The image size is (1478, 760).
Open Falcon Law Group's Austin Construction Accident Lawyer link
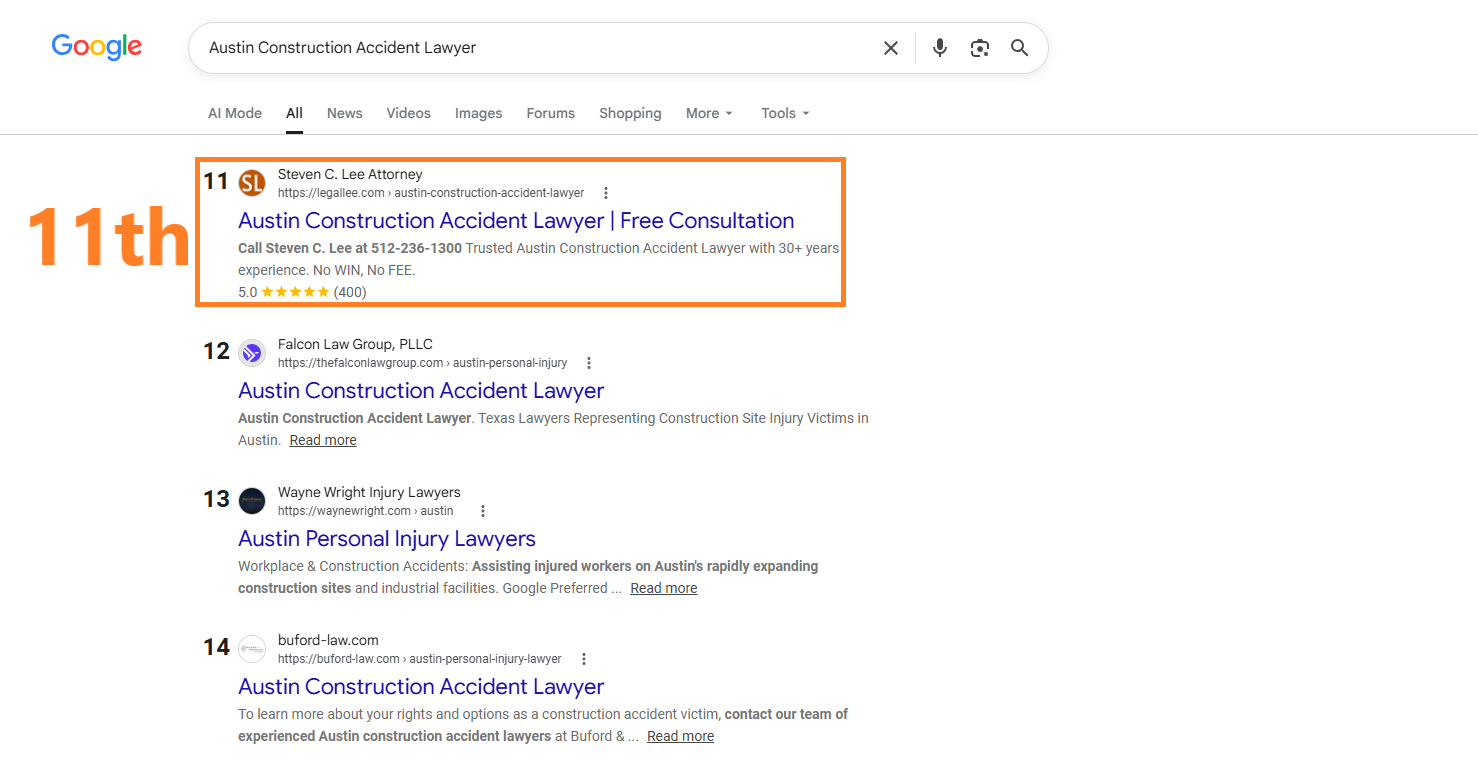click(x=421, y=391)
